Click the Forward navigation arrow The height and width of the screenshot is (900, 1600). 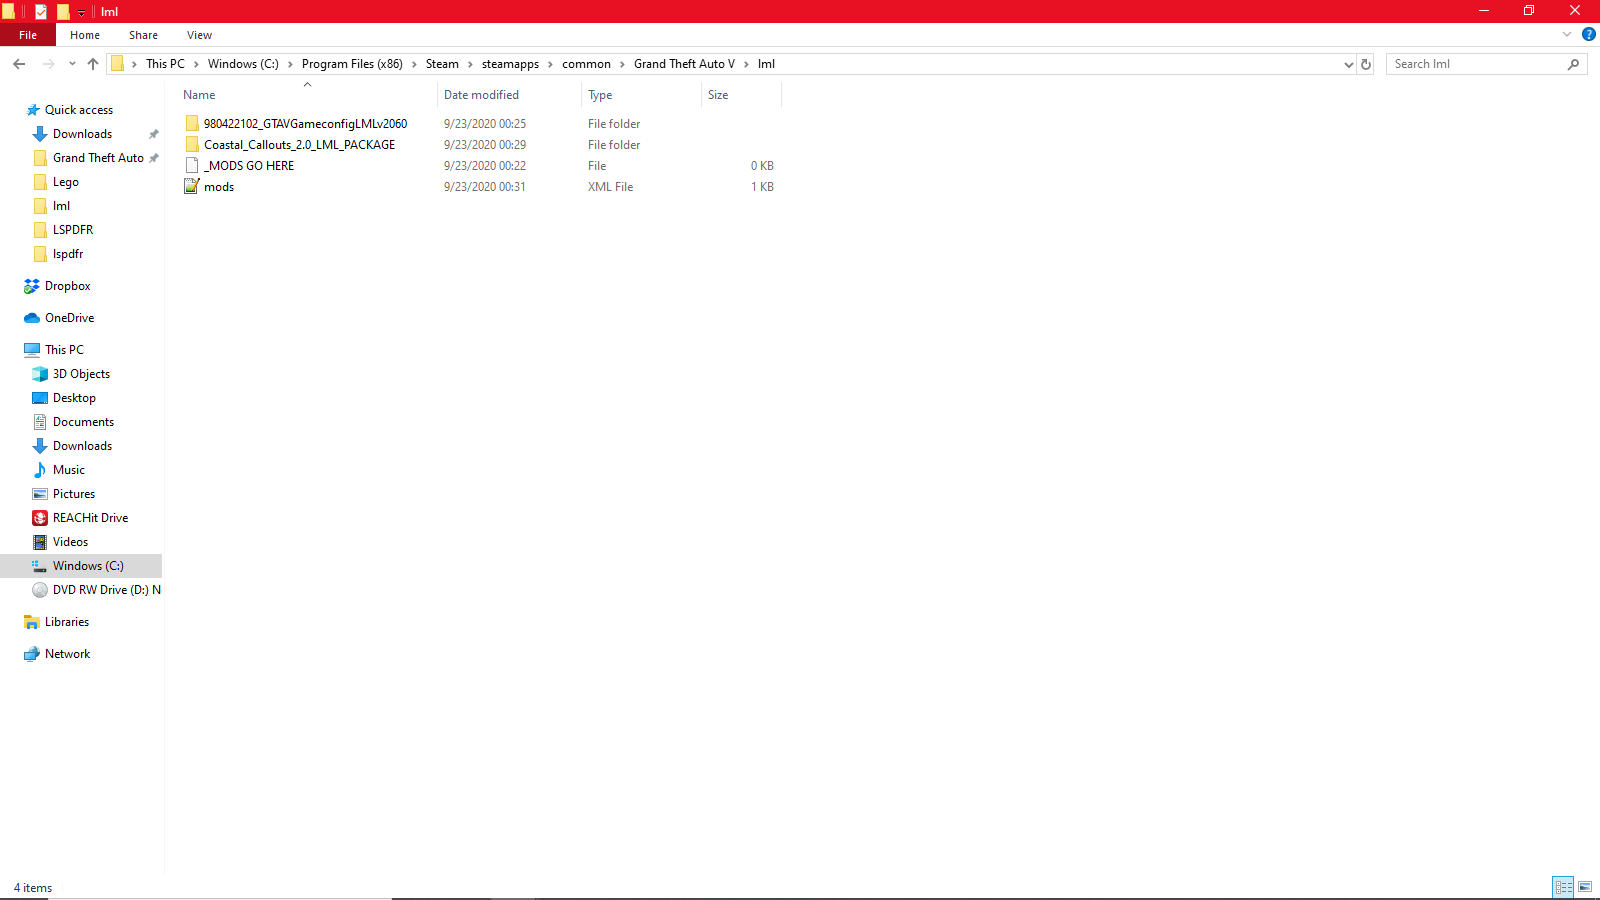click(48, 64)
